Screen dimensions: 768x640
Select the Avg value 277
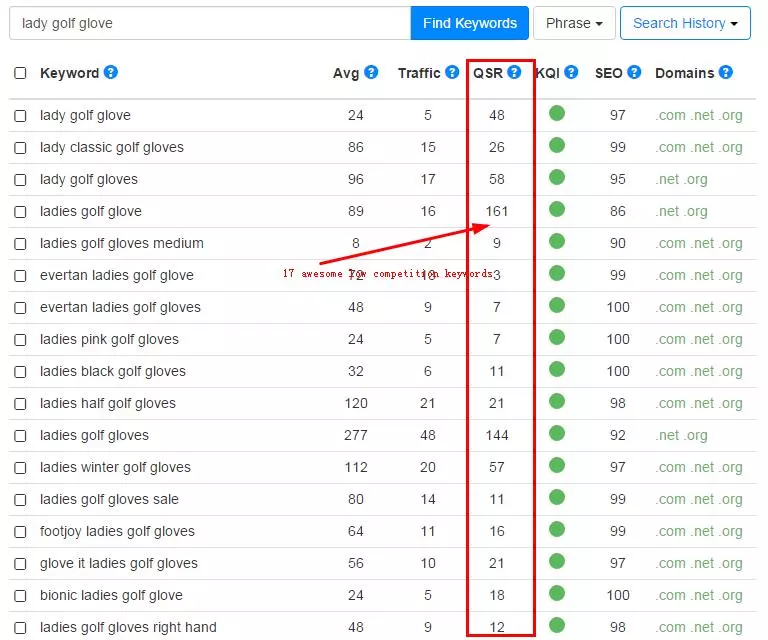click(x=356, y=435)
